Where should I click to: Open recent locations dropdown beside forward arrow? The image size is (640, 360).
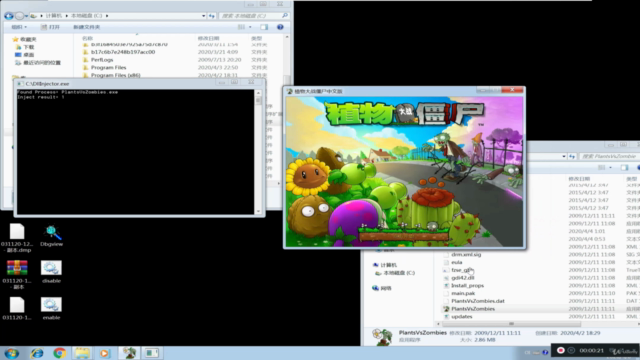(26, 16)
